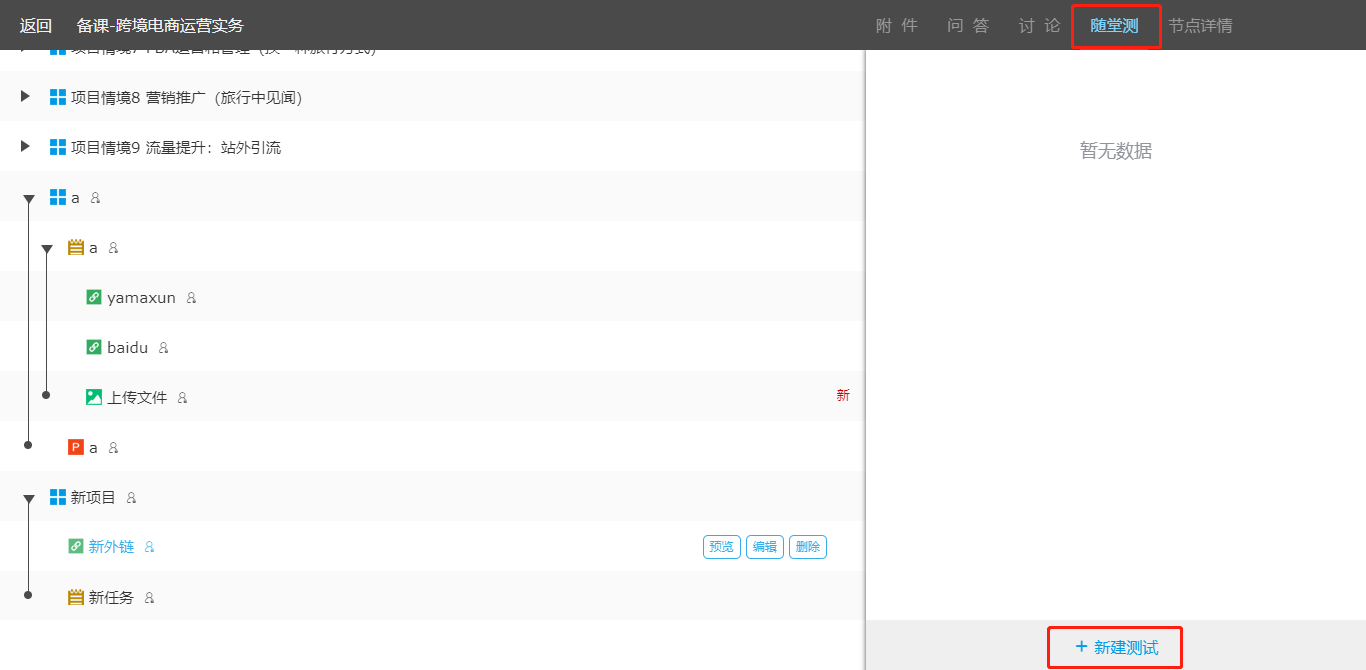Click user icon next to PPT a
Screen dimensions: 1366x670
click(x=114, y=448)
